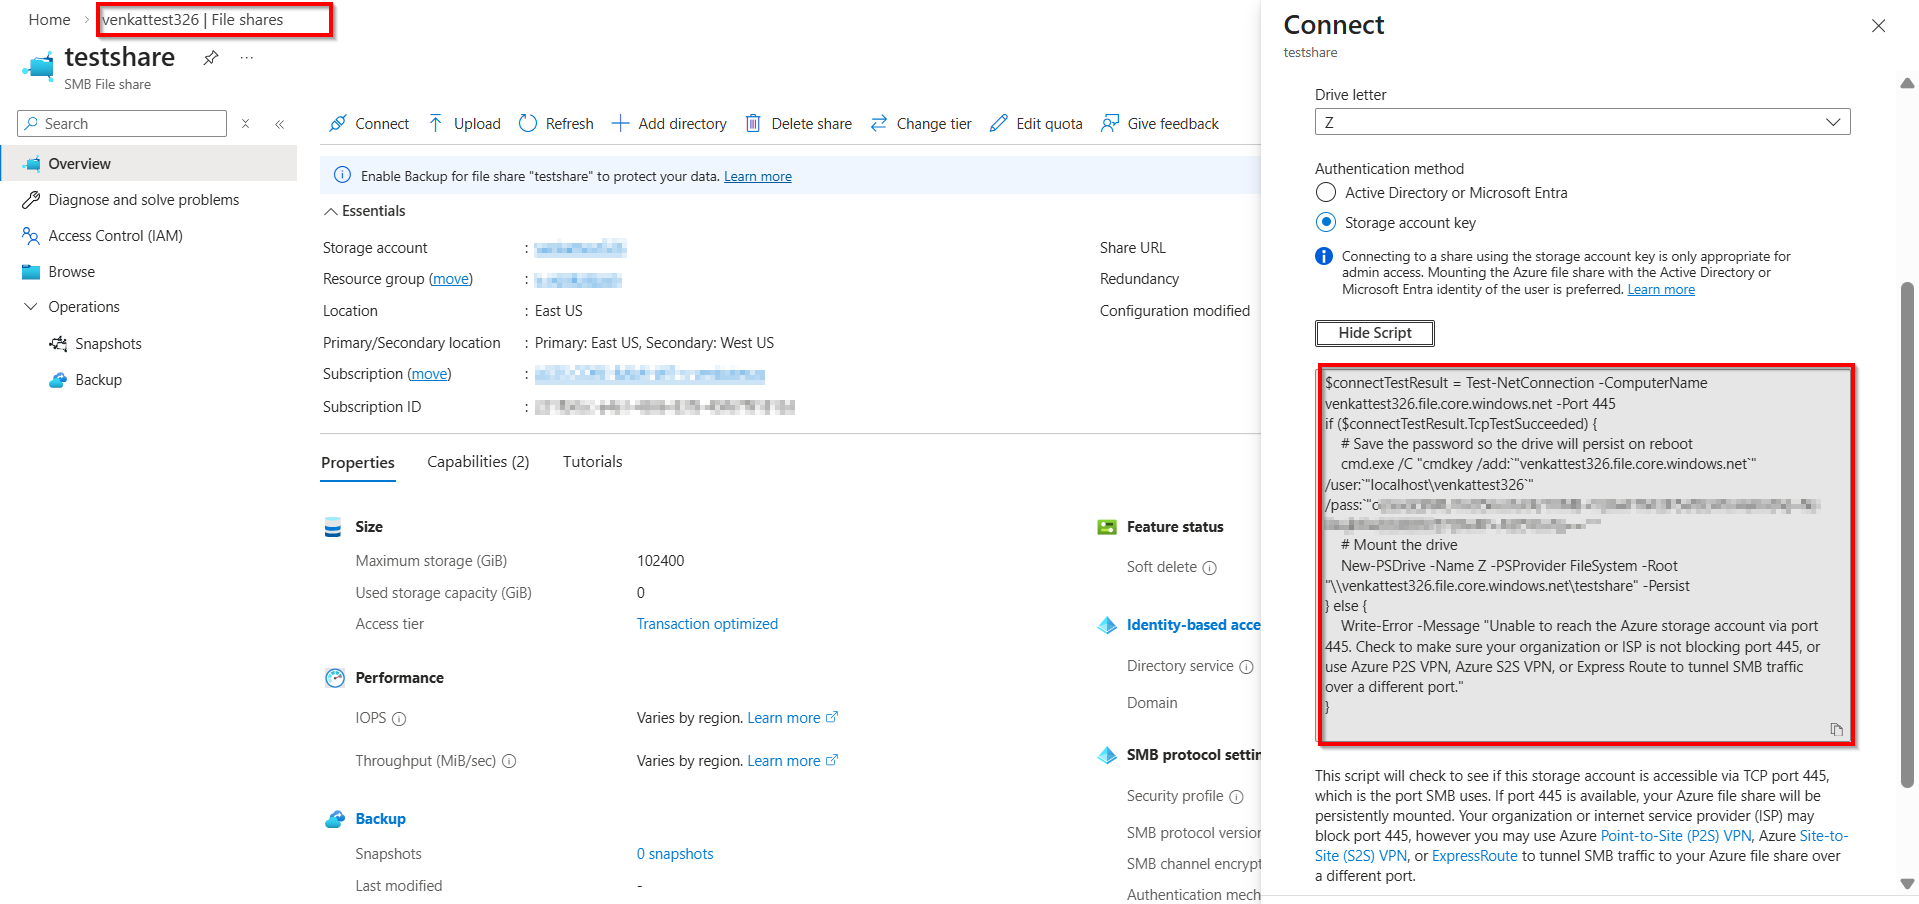Click the info icon next to Directory service
Viewport: 1919px width, 904px height.
(1246, 667)
